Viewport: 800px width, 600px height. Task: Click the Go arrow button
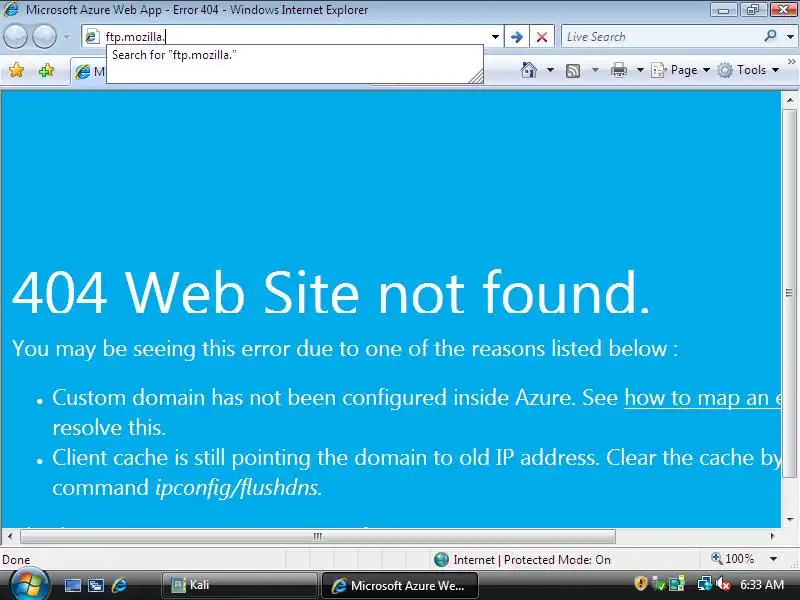(516, 37)
